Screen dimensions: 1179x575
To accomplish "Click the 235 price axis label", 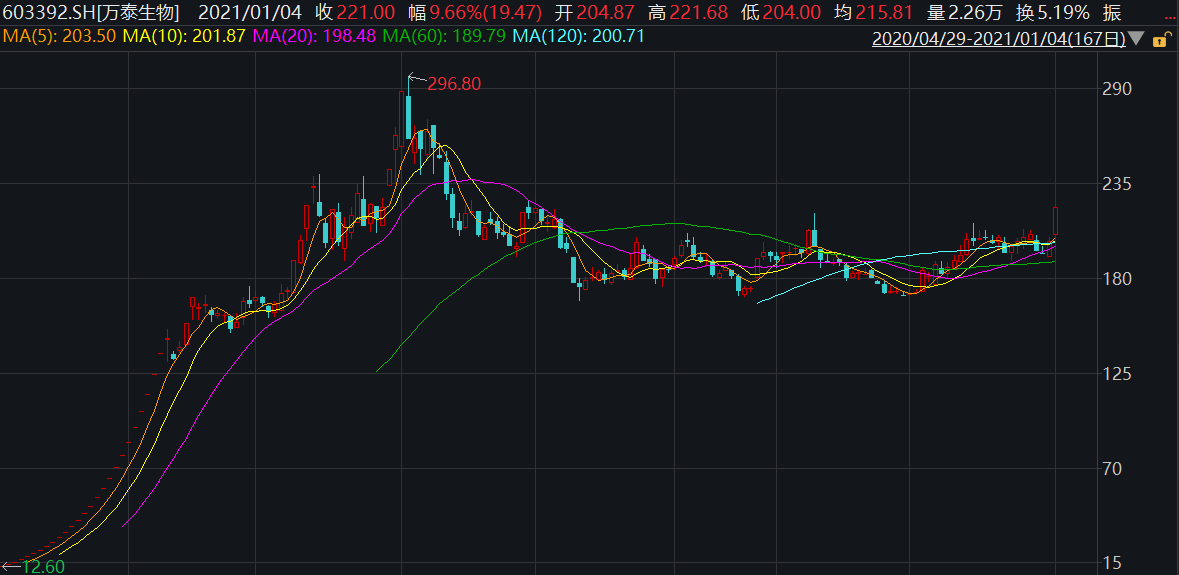I will (1115, 184).
